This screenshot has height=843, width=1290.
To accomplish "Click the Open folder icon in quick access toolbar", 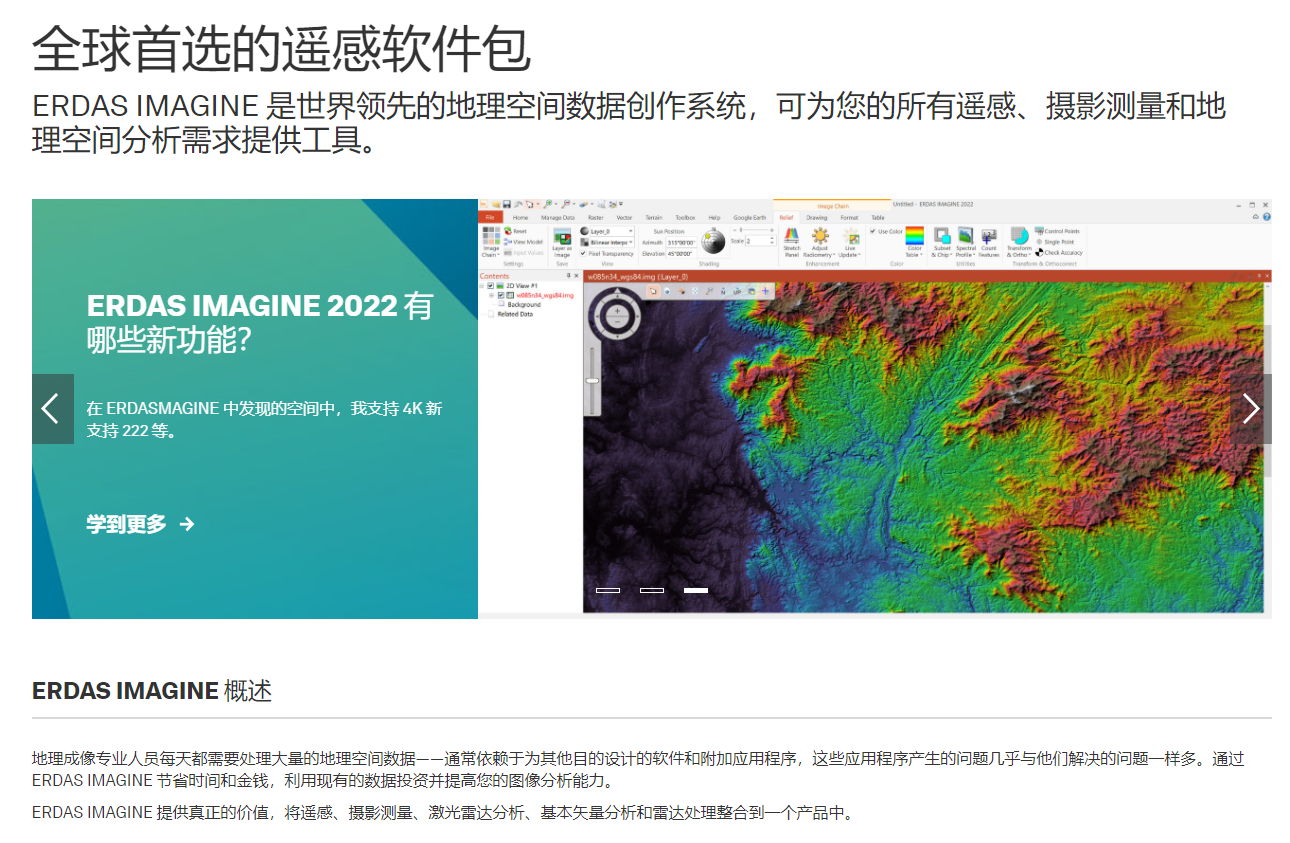I will pos(496,204).
